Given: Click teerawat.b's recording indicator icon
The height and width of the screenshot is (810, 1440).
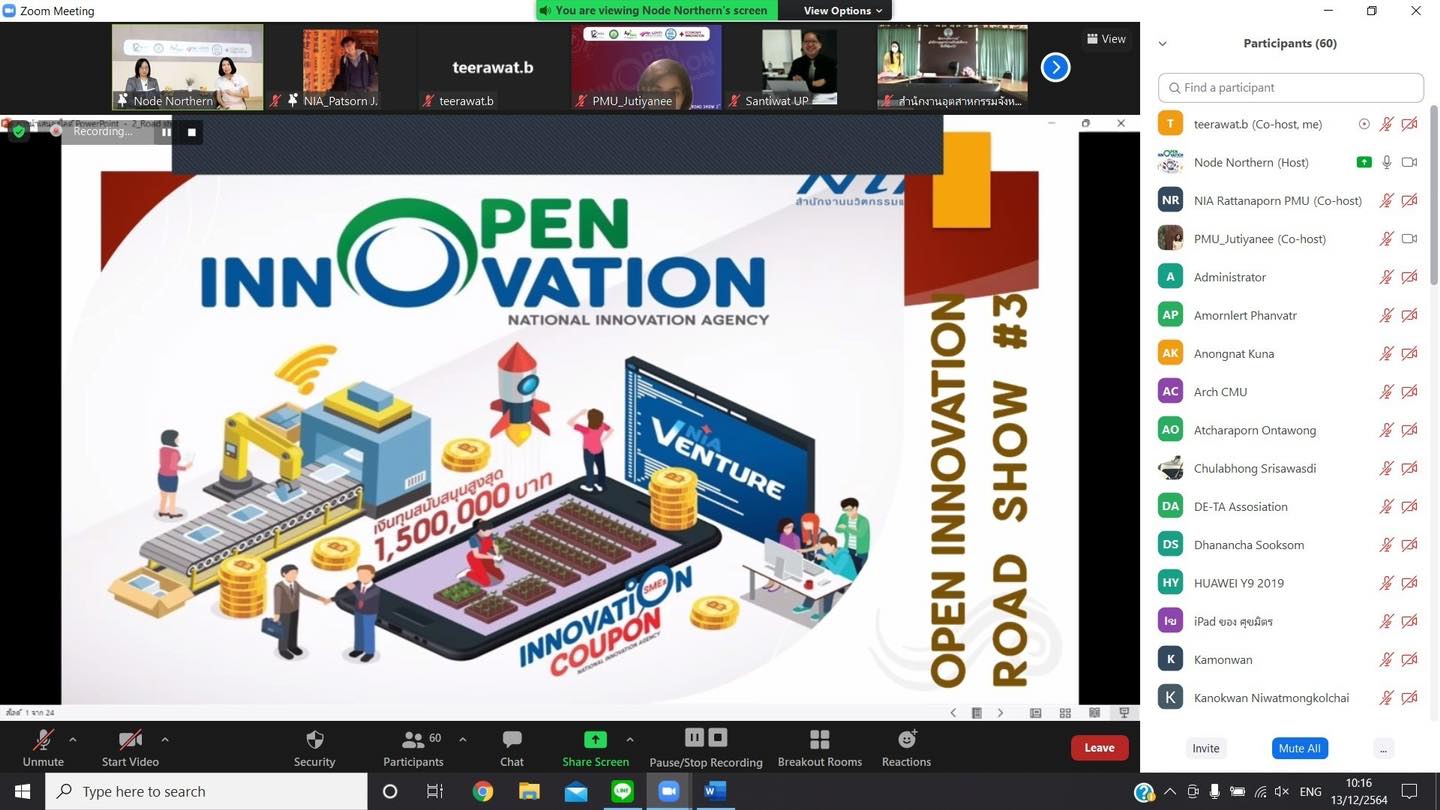Looking at the screenshot, I should click(1364, 124).
